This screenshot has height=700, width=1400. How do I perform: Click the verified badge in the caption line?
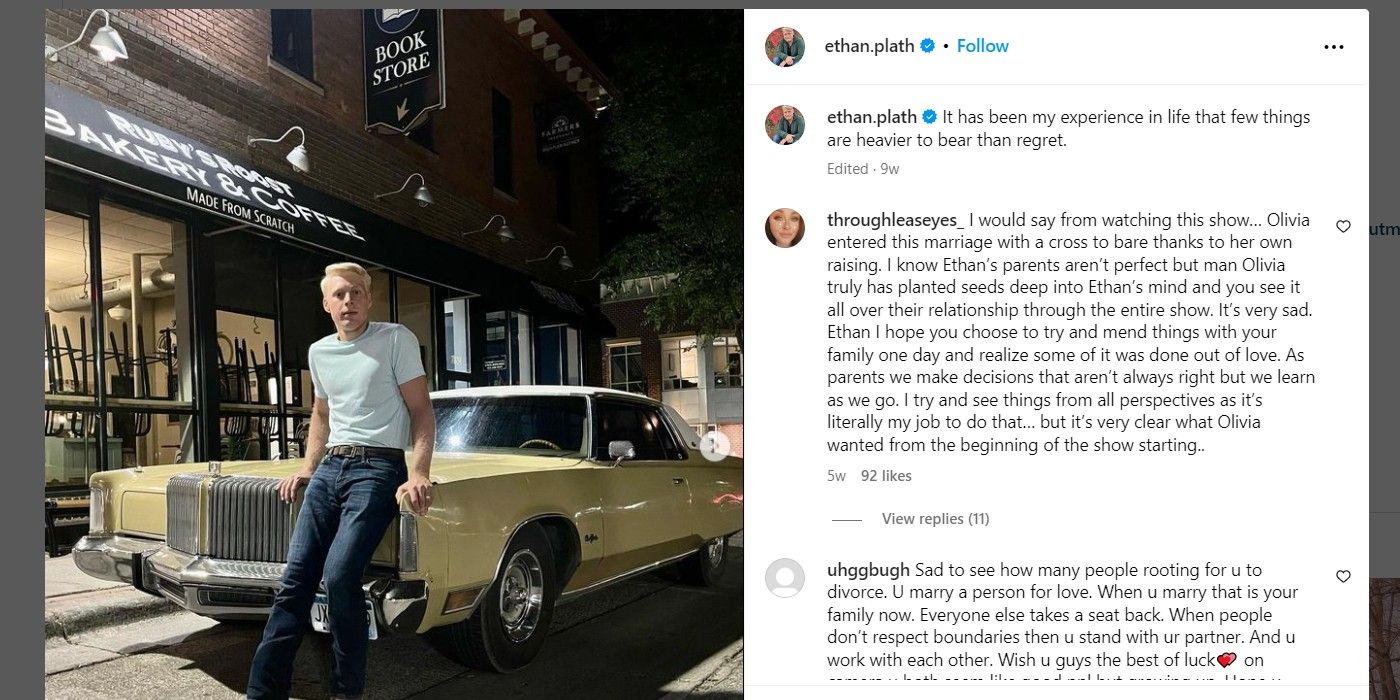[929, 117]
